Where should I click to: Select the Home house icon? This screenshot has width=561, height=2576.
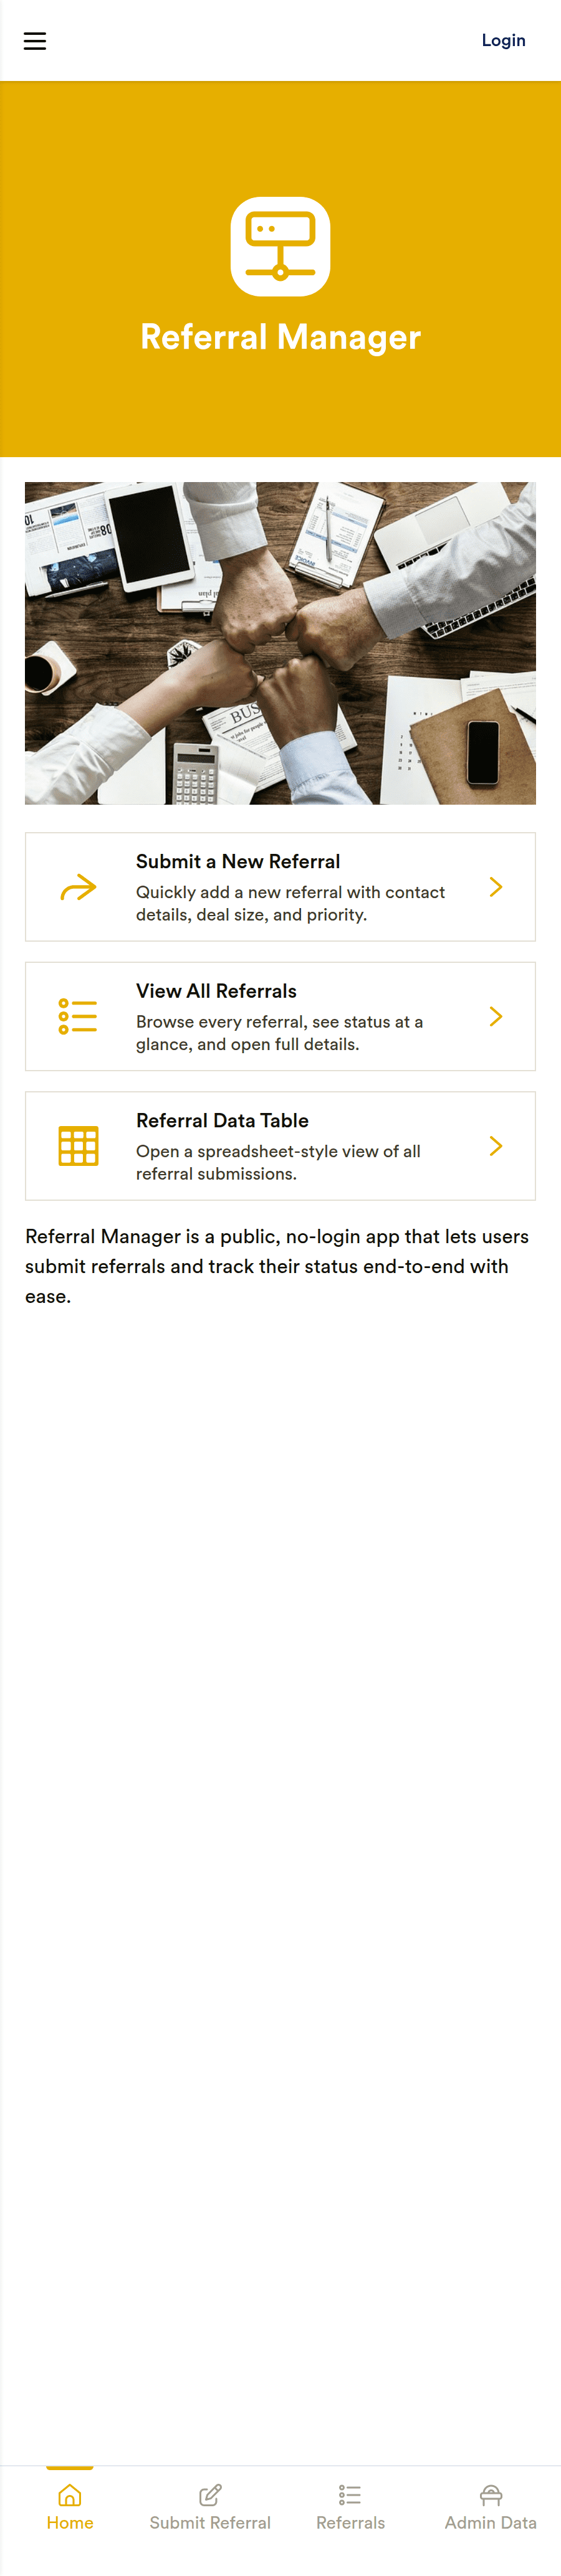70,2494
